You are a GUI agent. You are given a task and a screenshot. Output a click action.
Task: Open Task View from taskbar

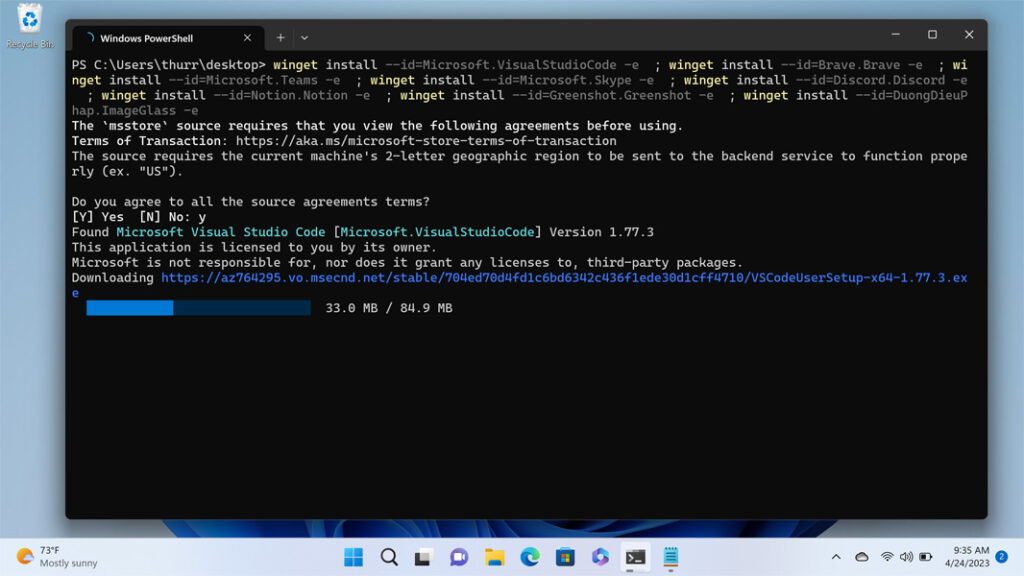point(423,557)
